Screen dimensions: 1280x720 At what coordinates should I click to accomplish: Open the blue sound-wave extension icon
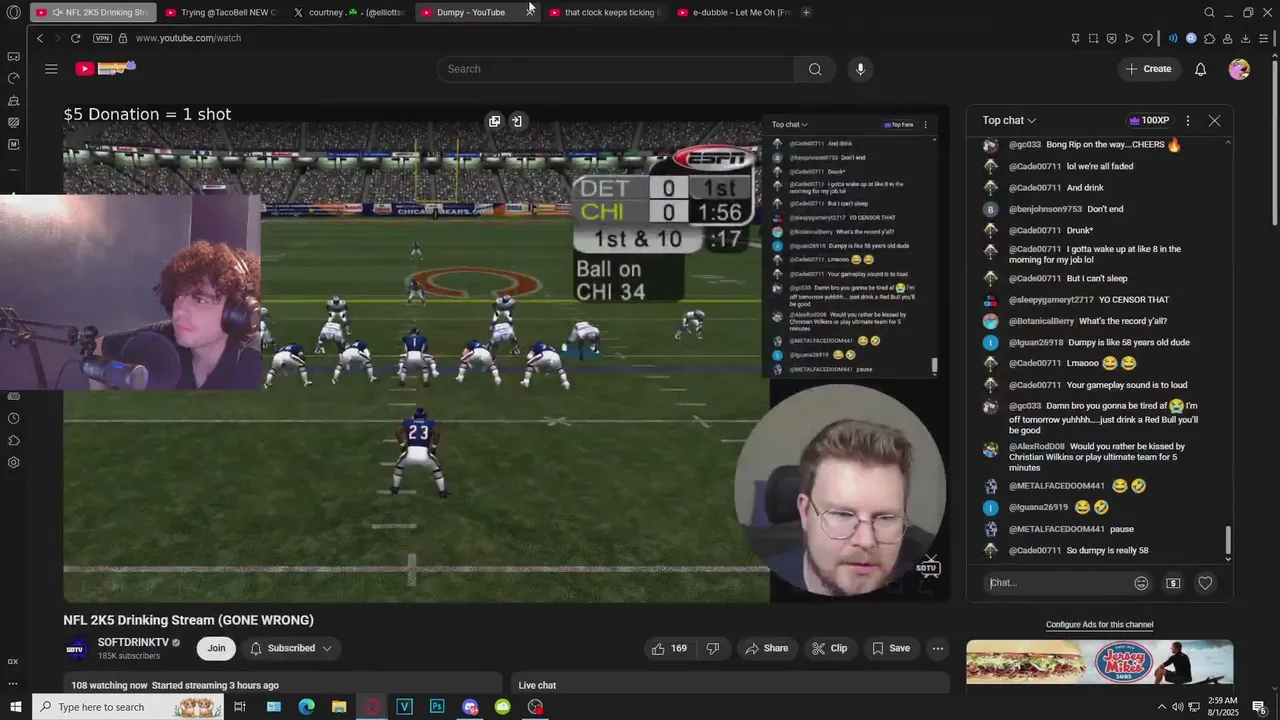[x=1173, y=38]
